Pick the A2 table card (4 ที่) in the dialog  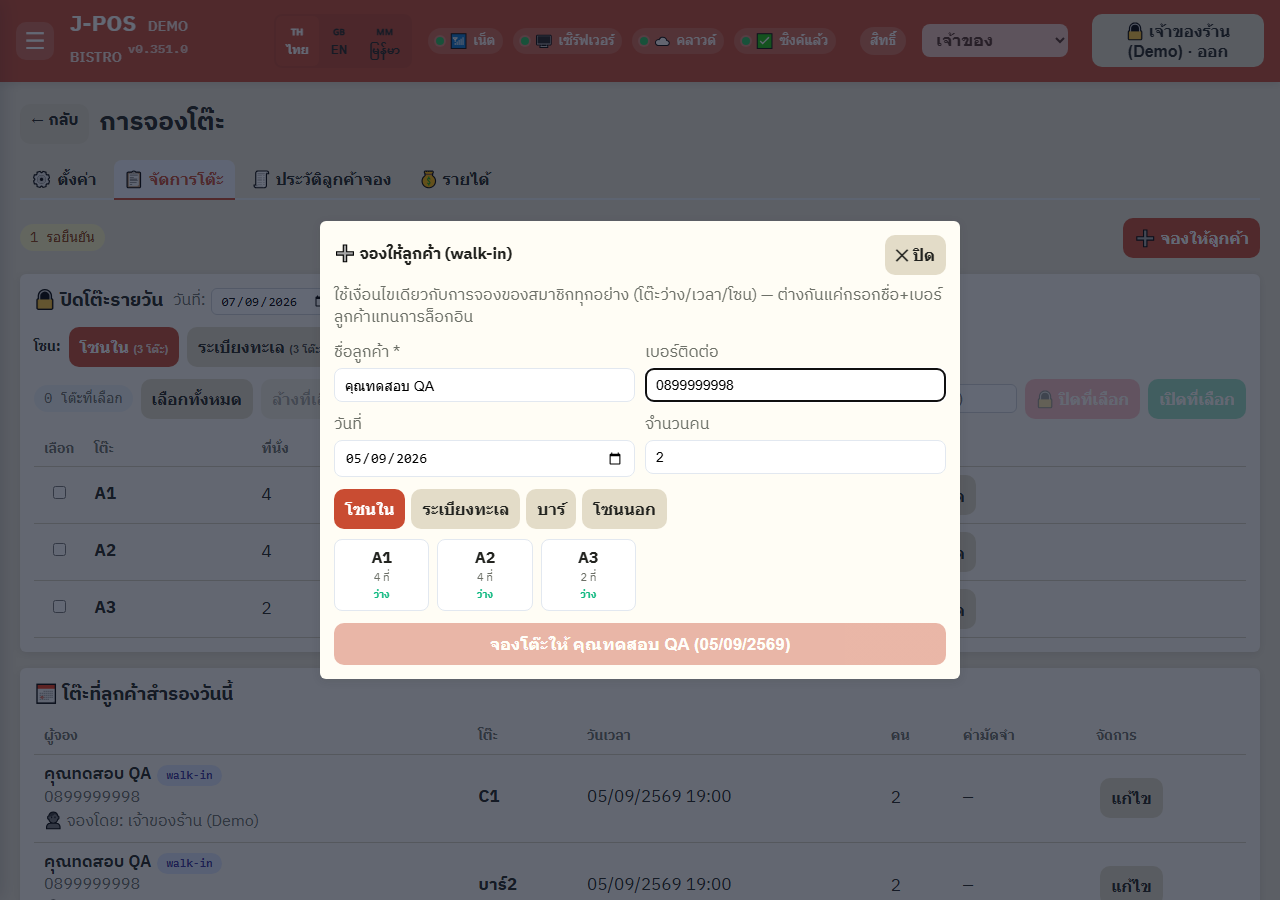(x=485, y=575)
